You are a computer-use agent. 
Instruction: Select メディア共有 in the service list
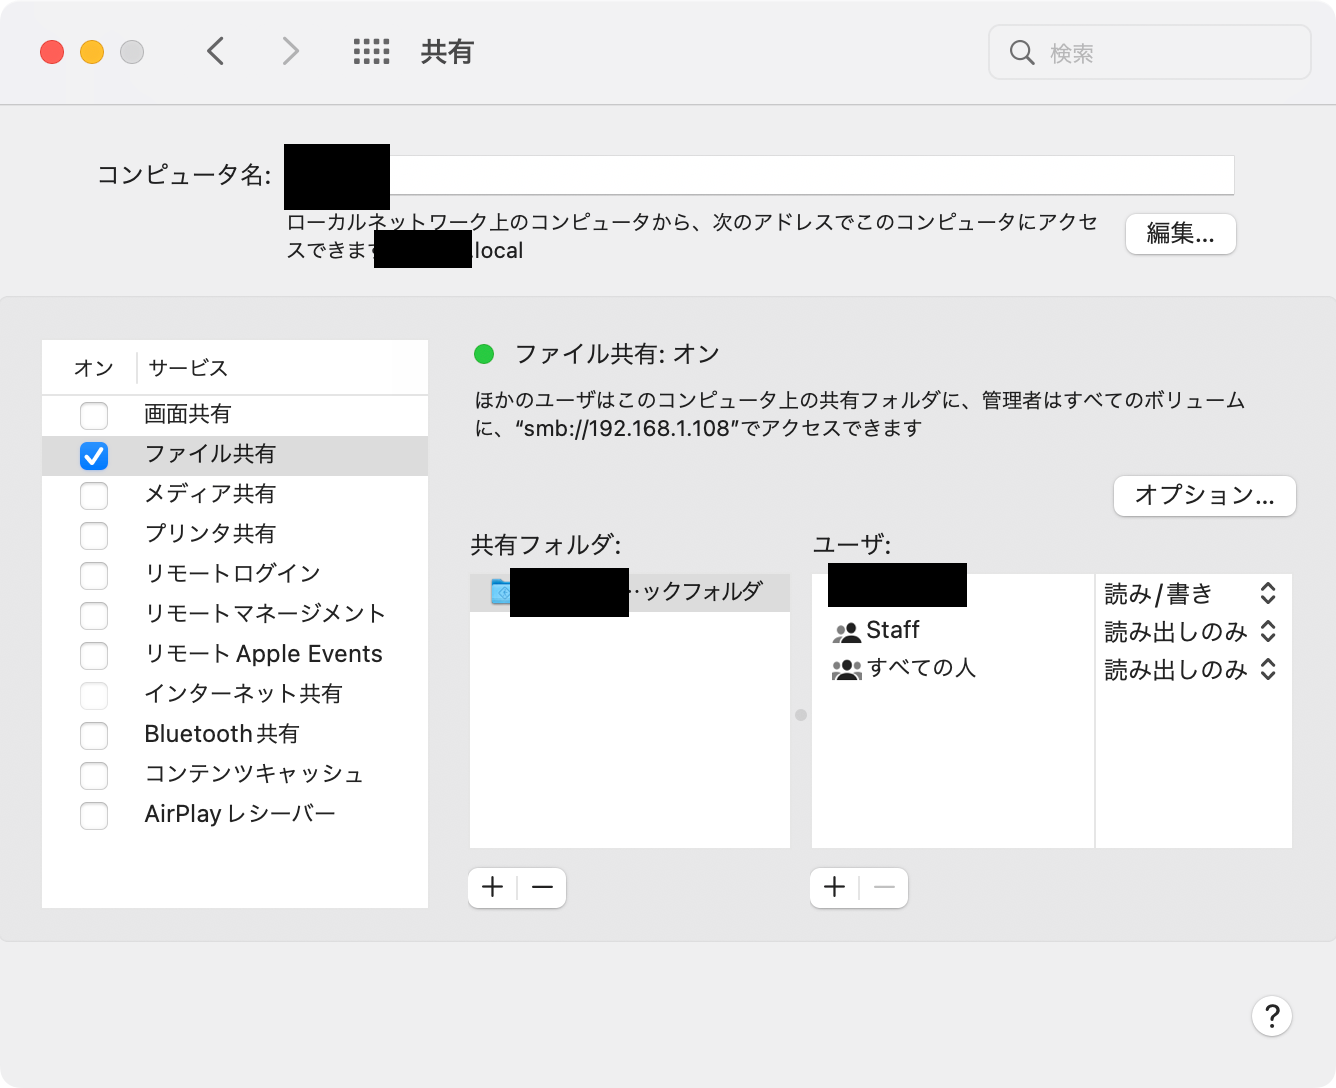pyautogui.click(x=210, y=494)
